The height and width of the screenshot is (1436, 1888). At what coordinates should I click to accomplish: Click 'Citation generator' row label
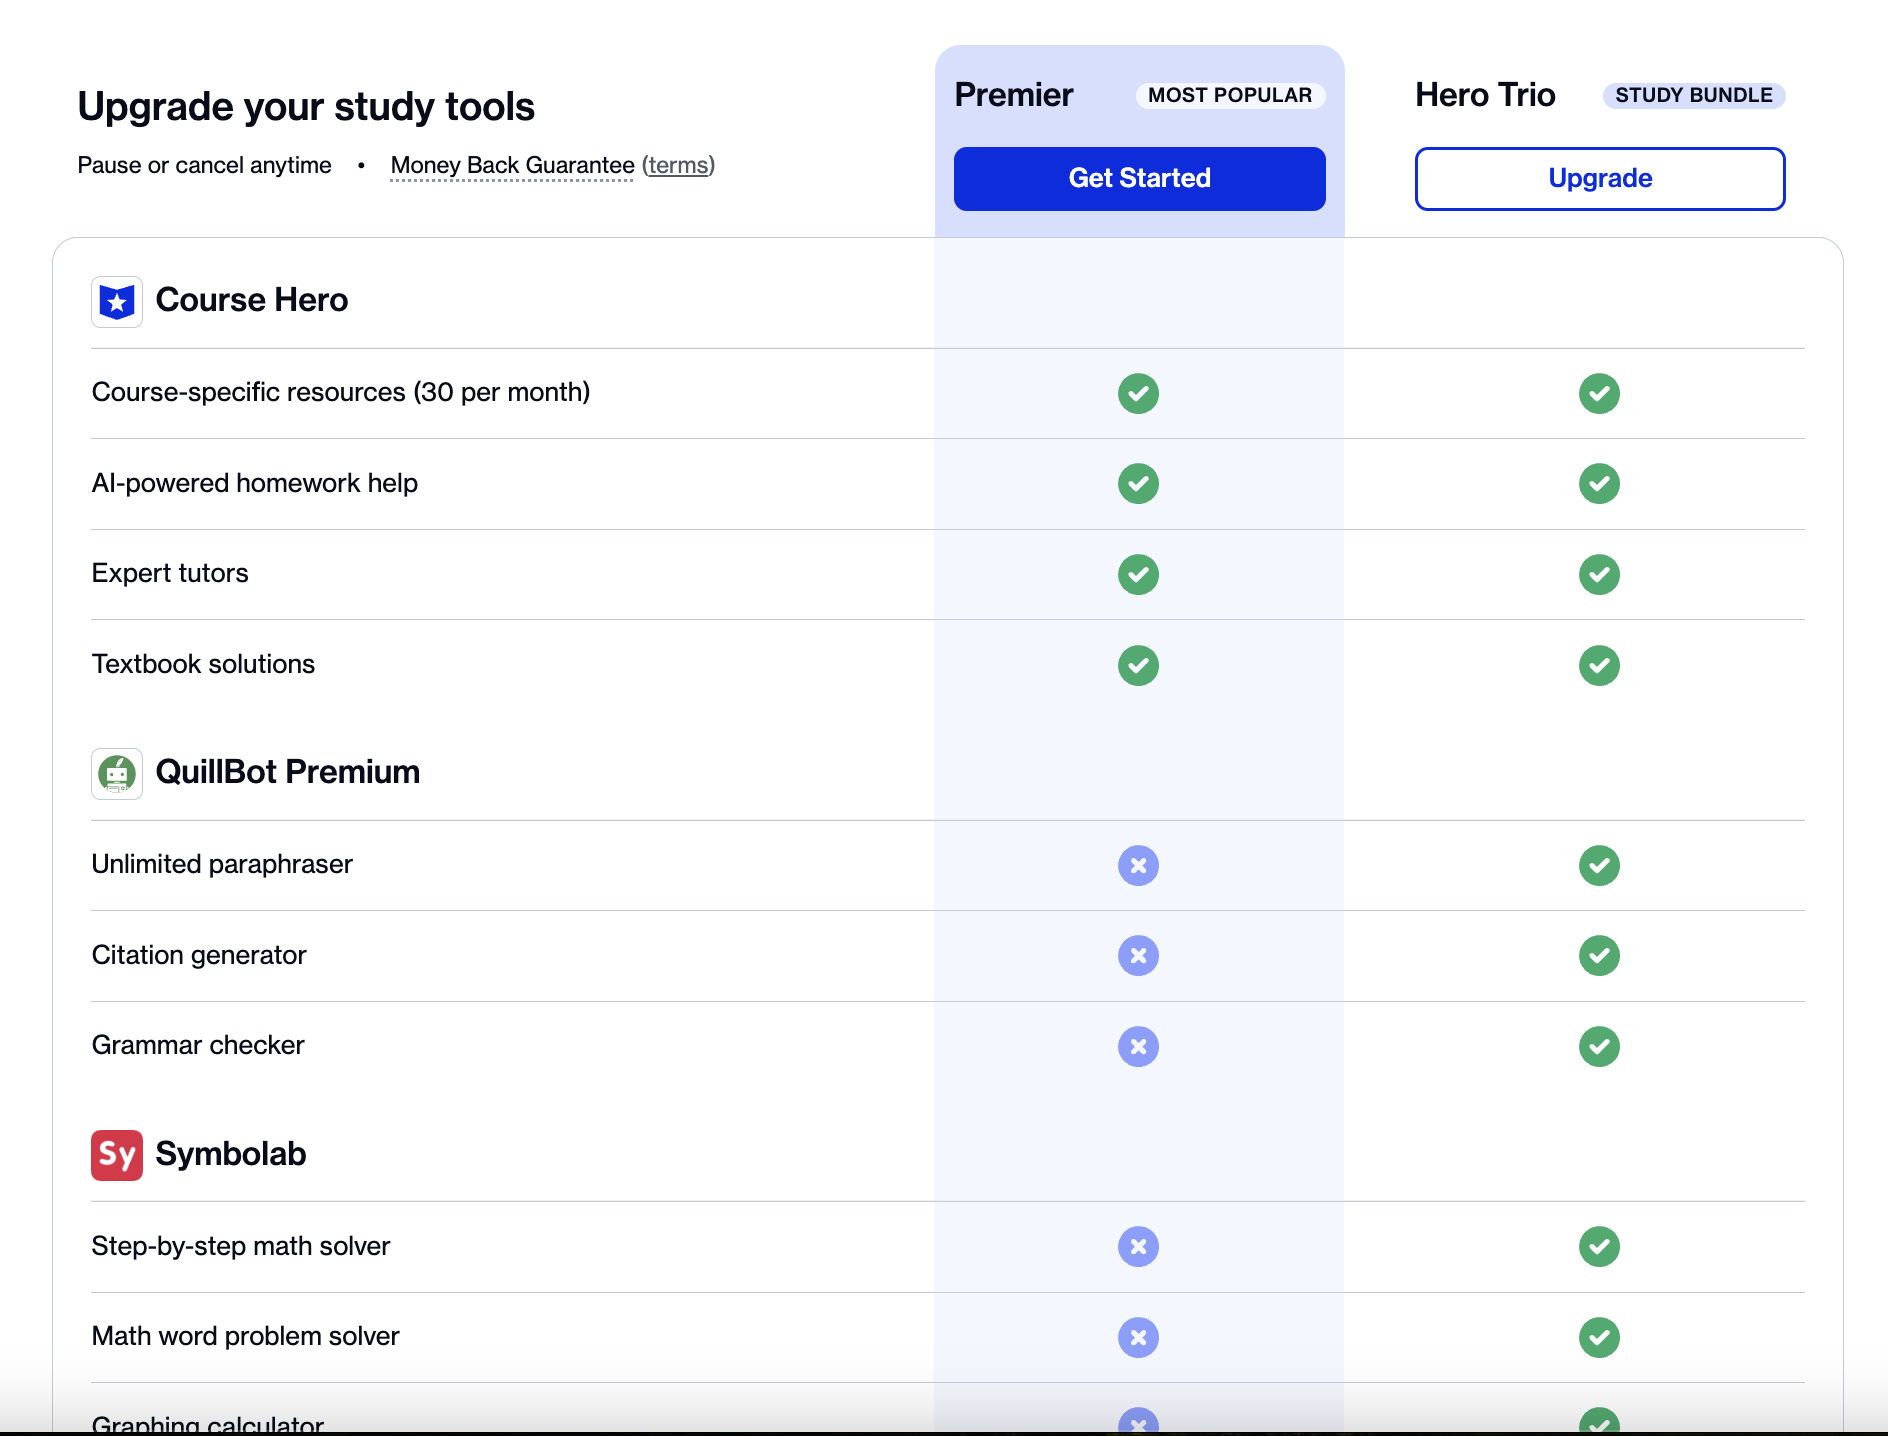tap(199, 955)
